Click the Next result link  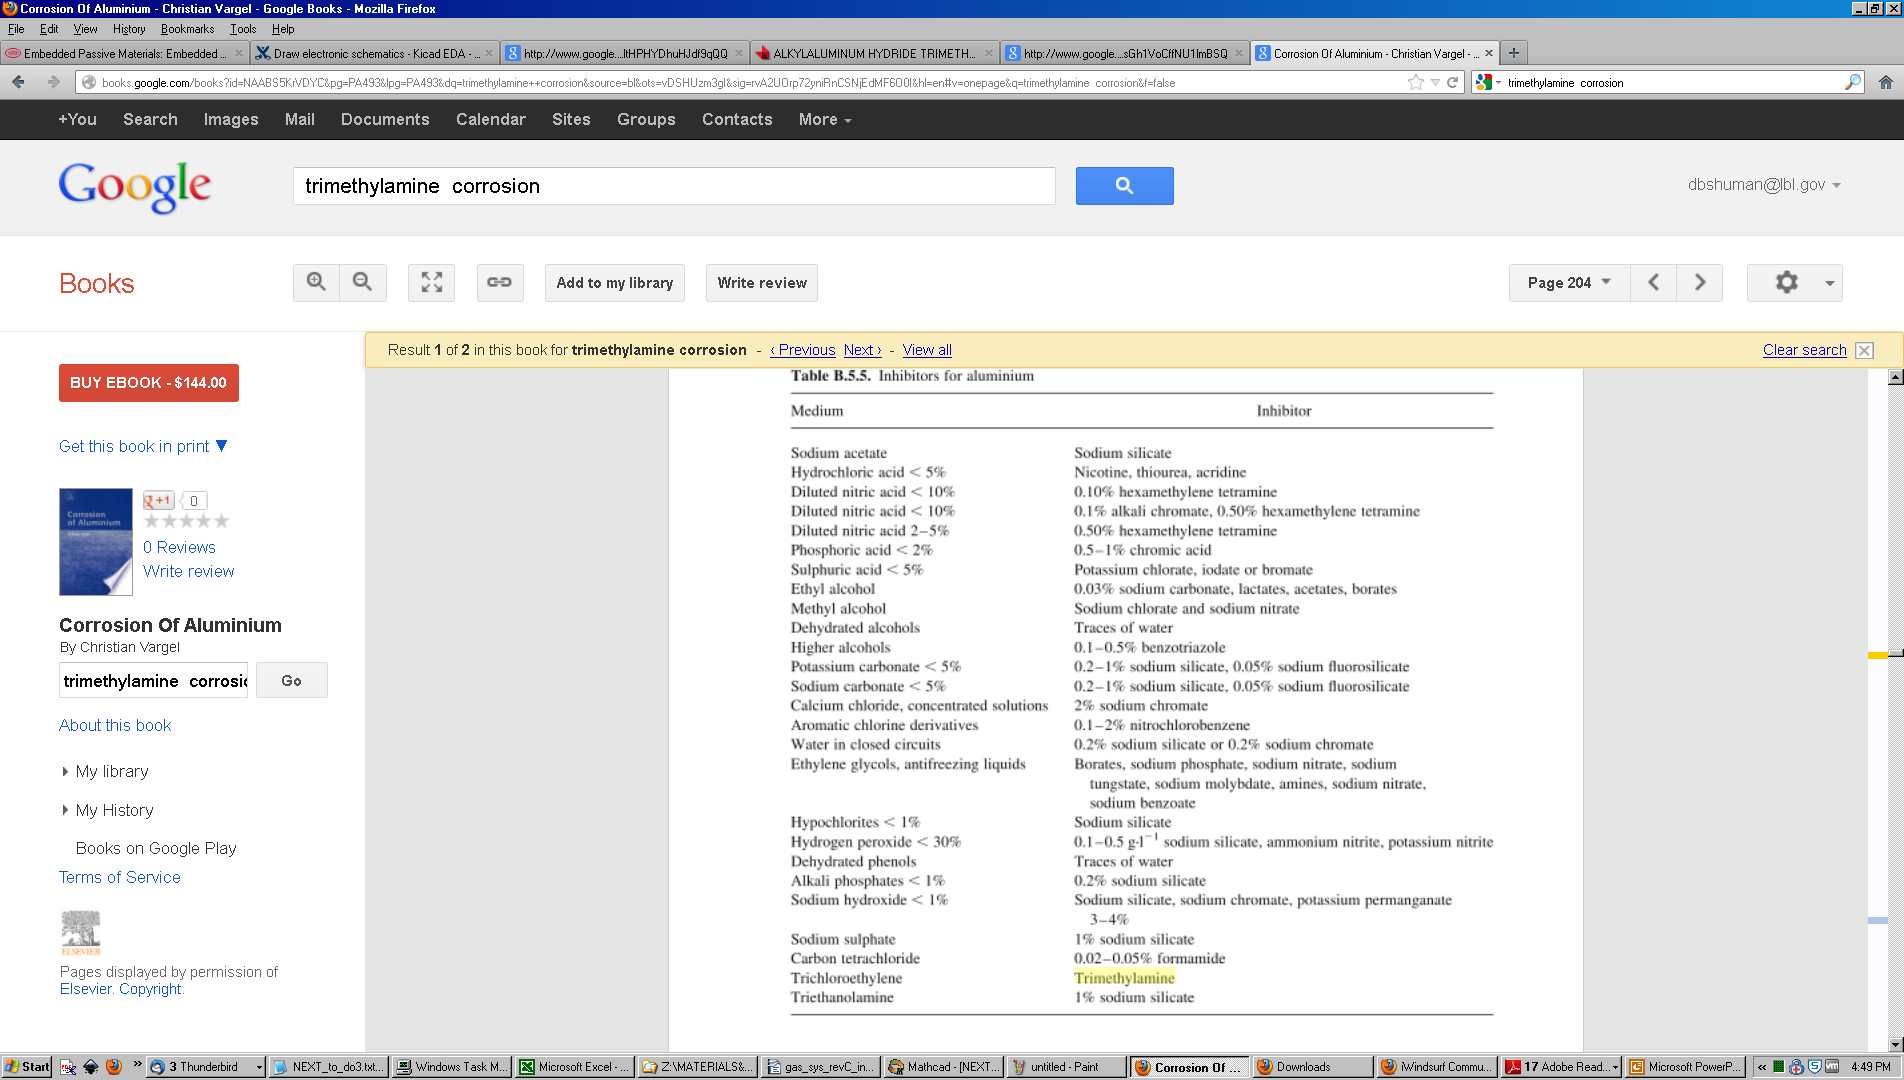[862, 350]
